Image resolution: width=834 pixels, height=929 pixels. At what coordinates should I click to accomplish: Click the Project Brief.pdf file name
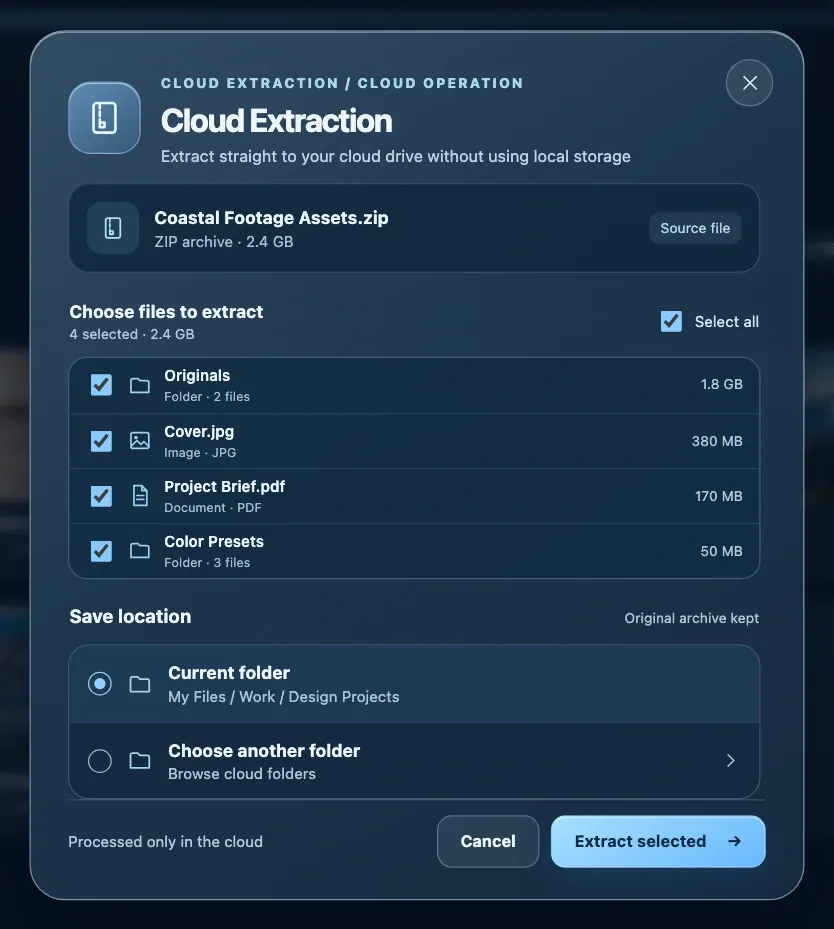(224, 487)
